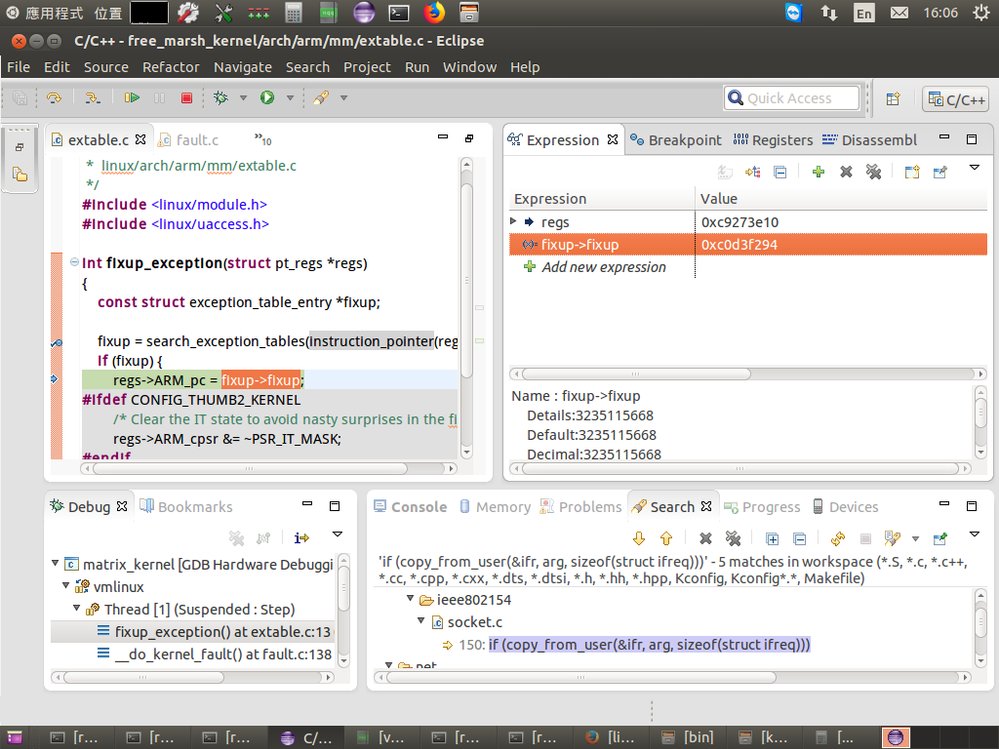Image resolution: width=999 pixels, height=749 pixels.
Task: Resume execution with the green Resume icon
Action: (132, 97)
